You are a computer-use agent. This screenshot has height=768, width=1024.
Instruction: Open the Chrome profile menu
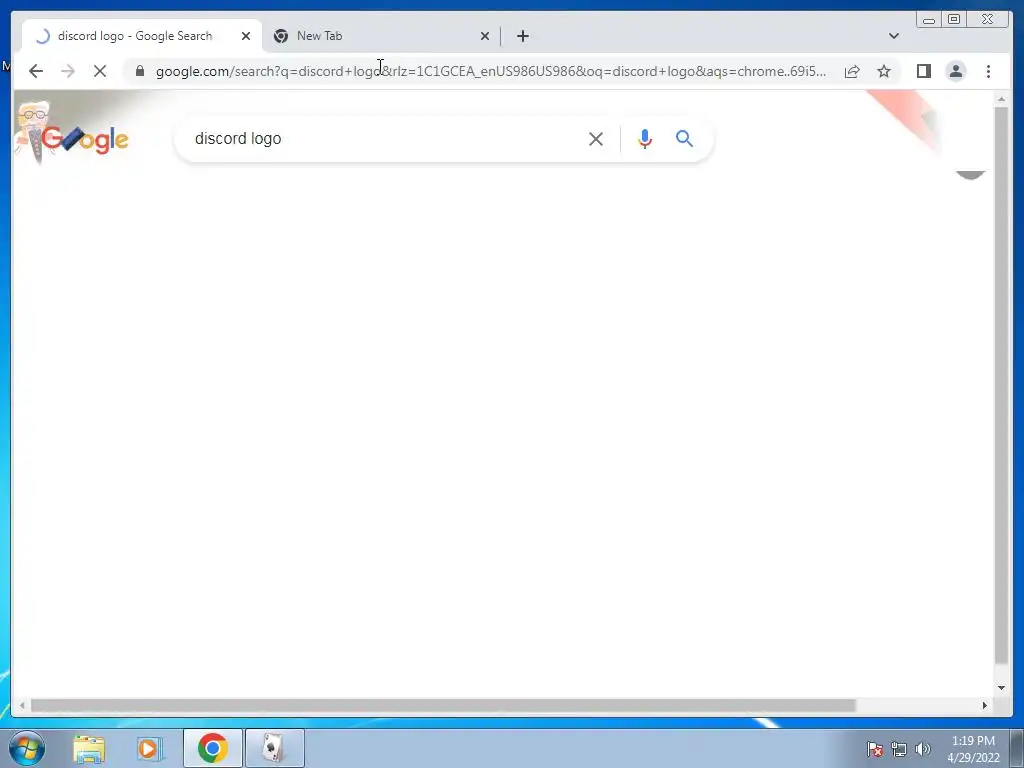(x=955, y=71)
